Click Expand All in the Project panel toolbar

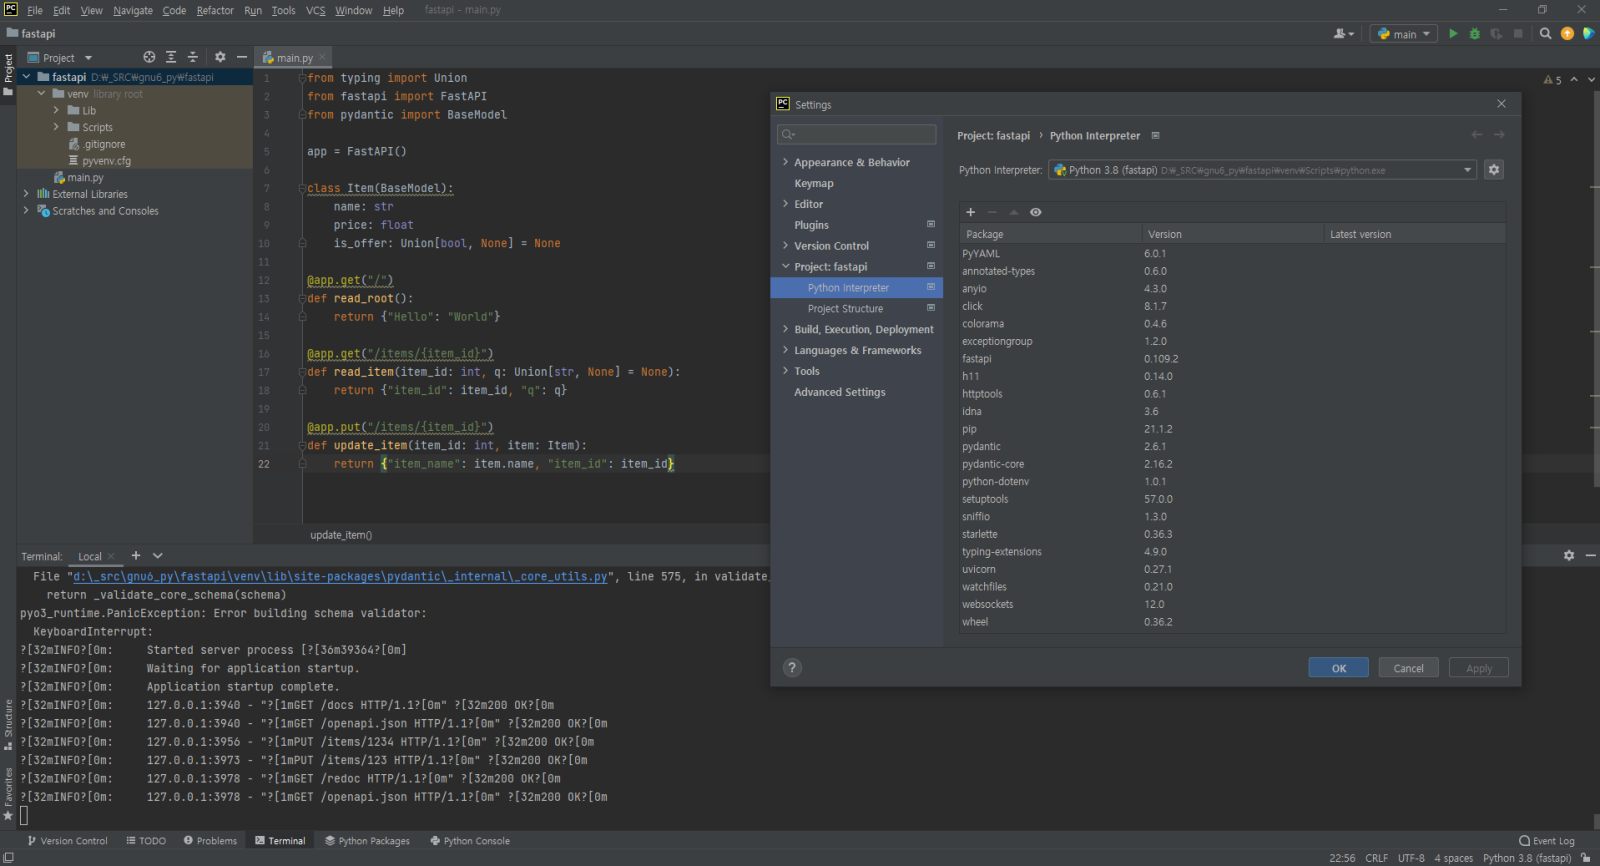(x=171, y=57)
